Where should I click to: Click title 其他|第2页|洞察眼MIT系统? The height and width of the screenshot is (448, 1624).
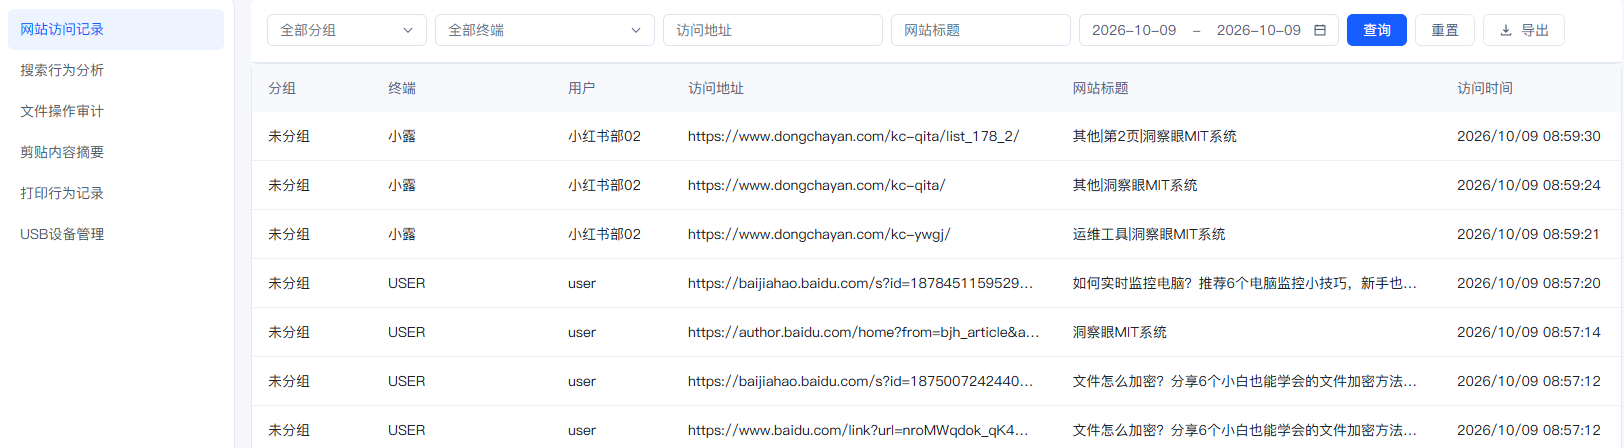[1155, 136]
